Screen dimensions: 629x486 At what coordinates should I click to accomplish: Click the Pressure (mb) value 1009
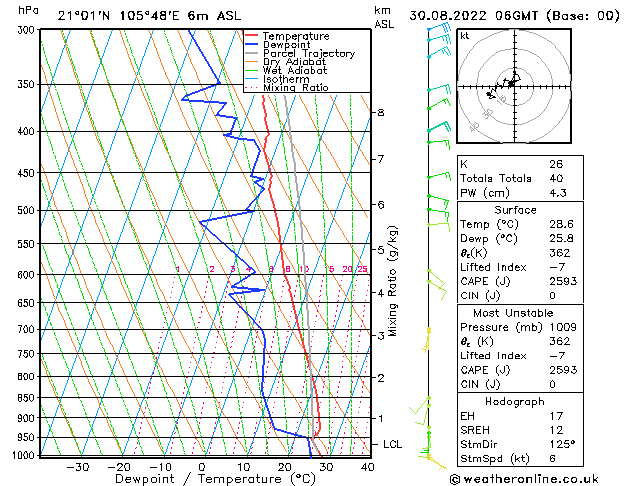[x=563, y=327]
